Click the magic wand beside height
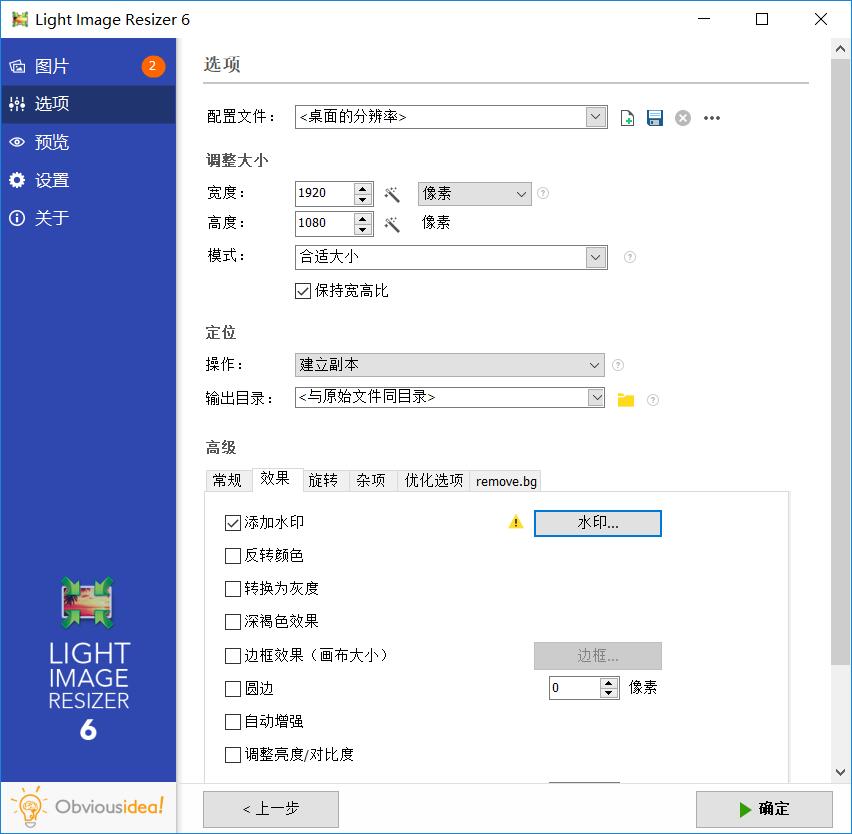852x834 pixels. 393,224
